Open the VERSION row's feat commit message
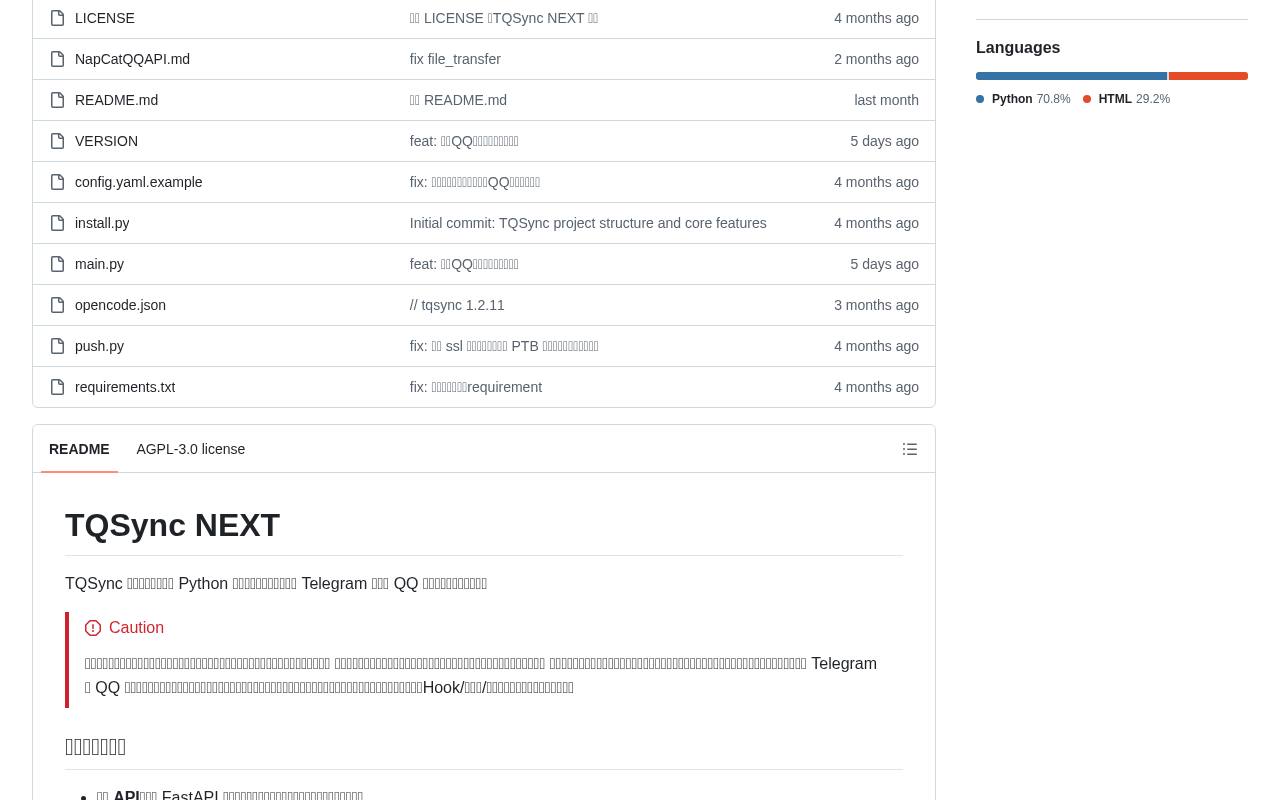Image resolution: width=1280 pixels, height=800 pixels. (x=464, y=141)
